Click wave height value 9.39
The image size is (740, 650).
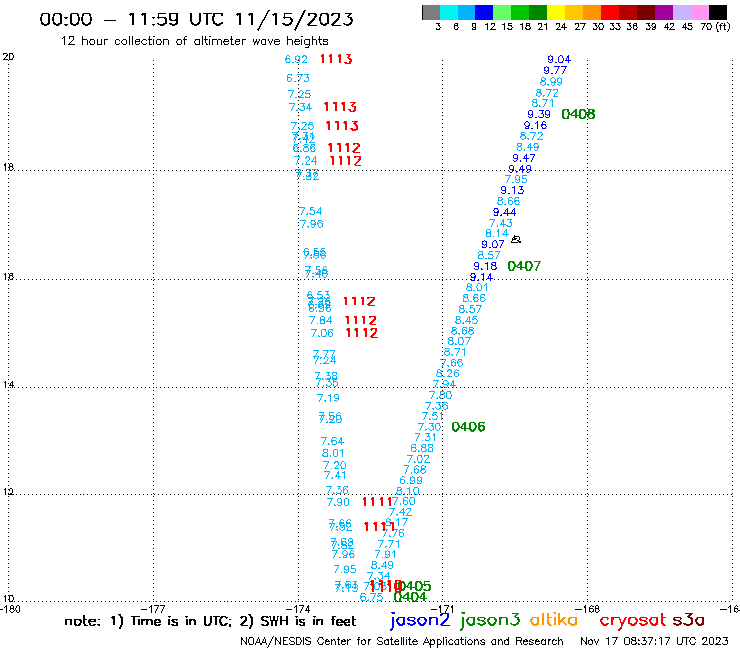click(538, 114)
